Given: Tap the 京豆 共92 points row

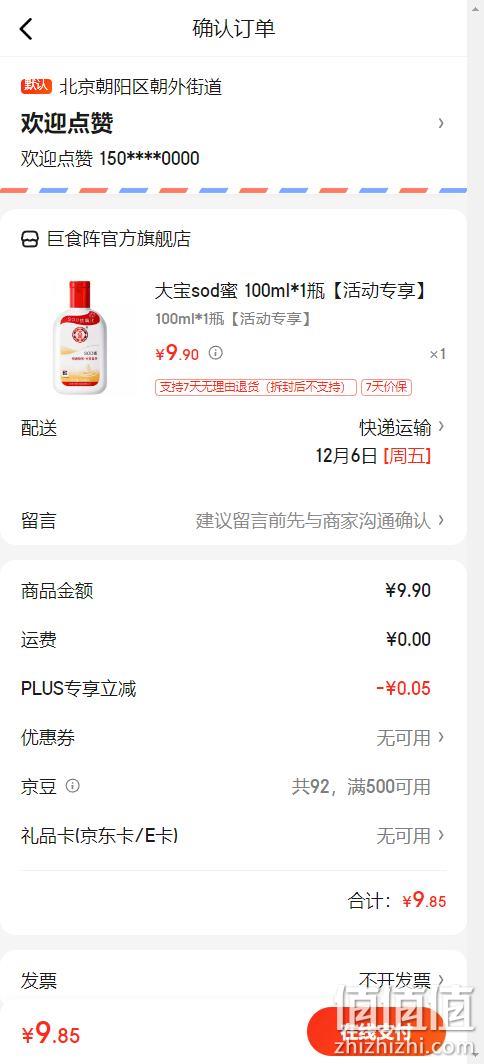Looking at the screenshot, I should 234,786.
